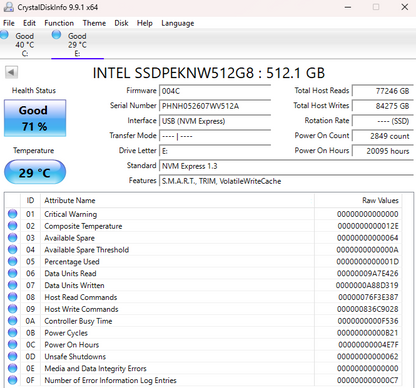This screenshot has width=416, height=388.
Task: Select the Controller Busy Time attribute name
Action: click(x=78, y=321)
